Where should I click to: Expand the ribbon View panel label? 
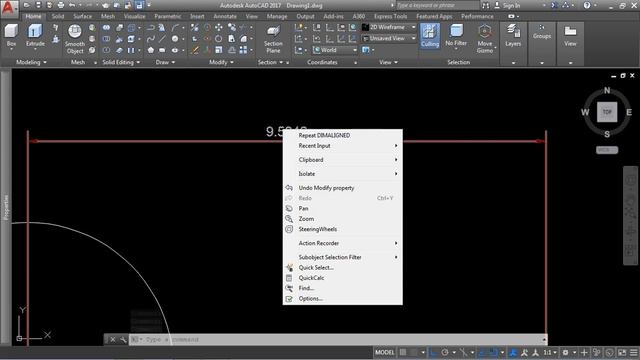[388, 62]
